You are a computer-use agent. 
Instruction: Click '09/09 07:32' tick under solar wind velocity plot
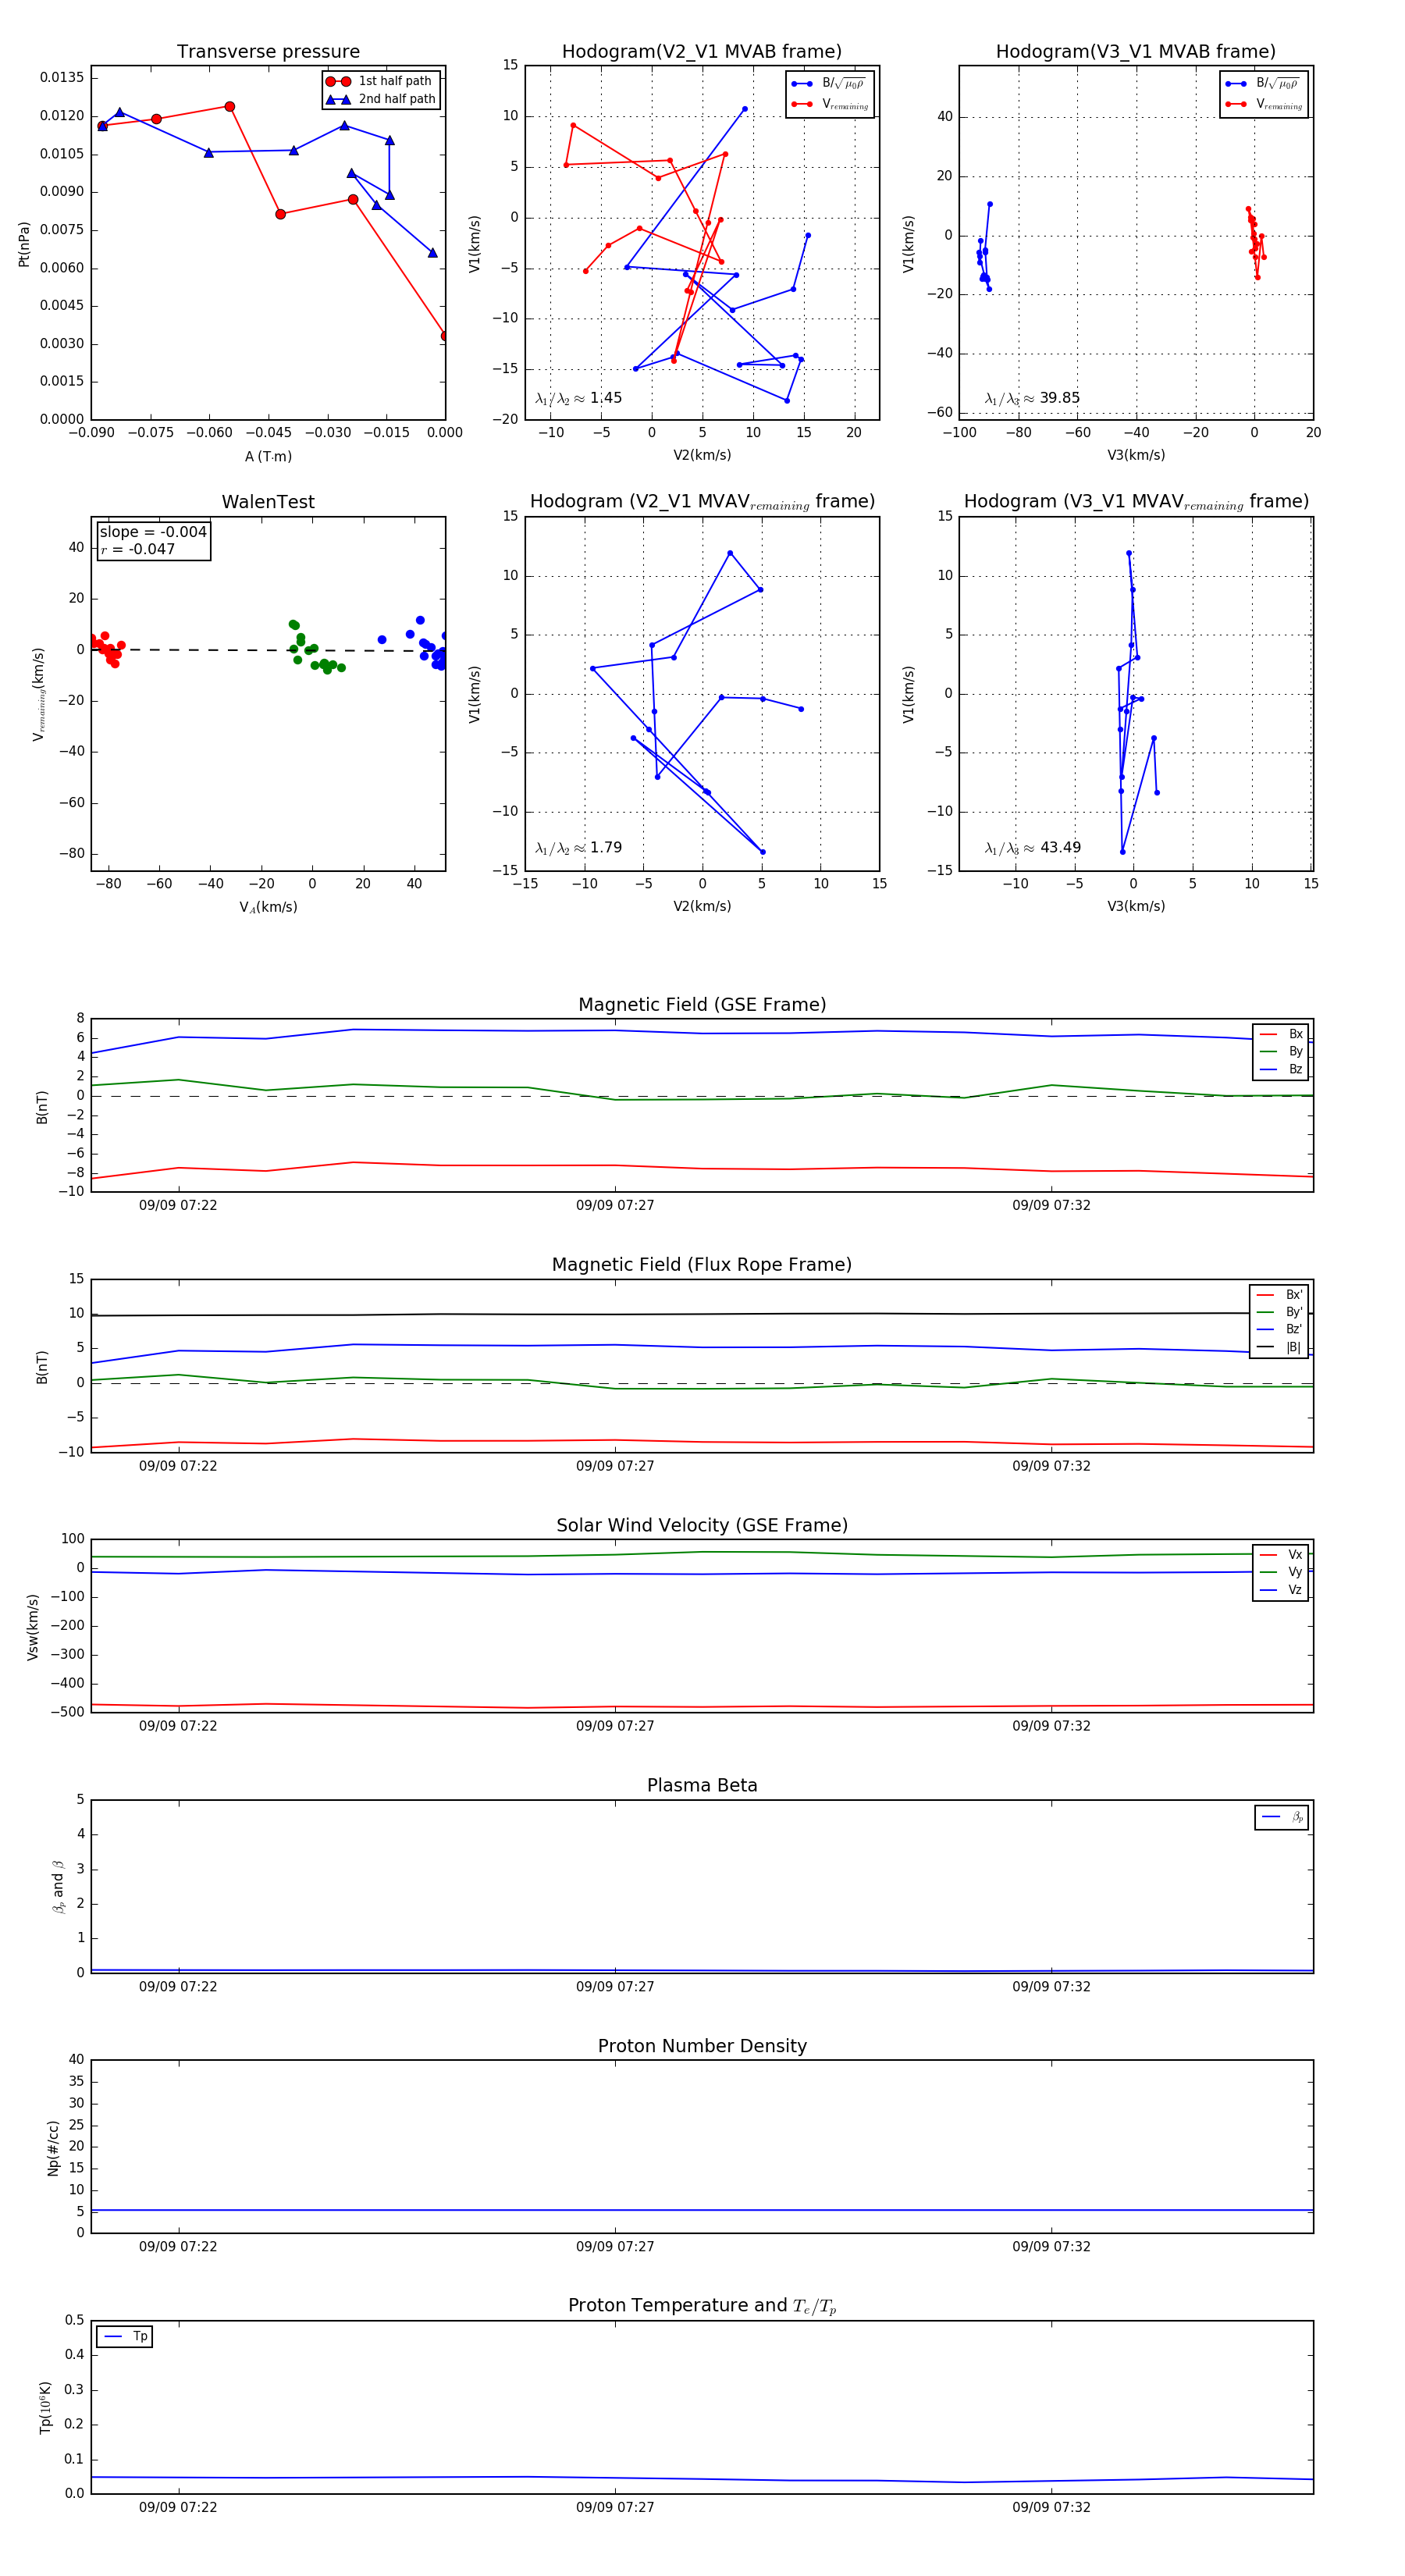[x=1051, y=1727]
